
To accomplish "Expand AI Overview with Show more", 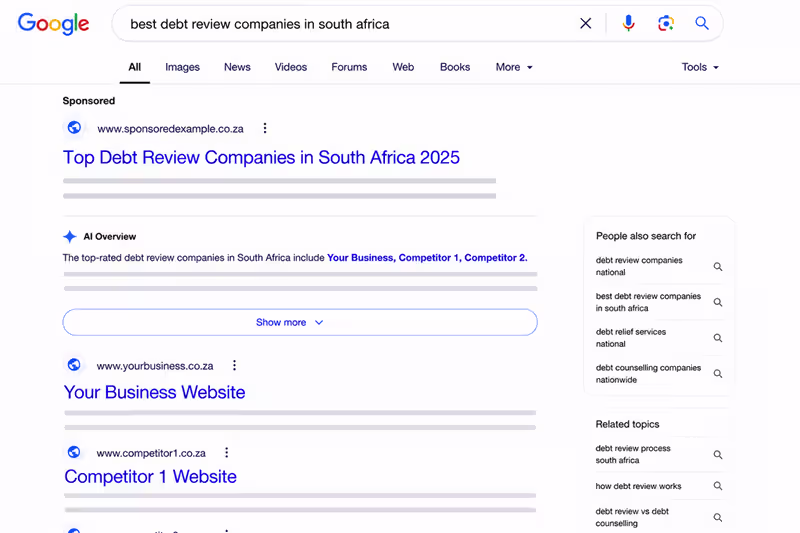I will pyautogui.click(x=300, y=322).
